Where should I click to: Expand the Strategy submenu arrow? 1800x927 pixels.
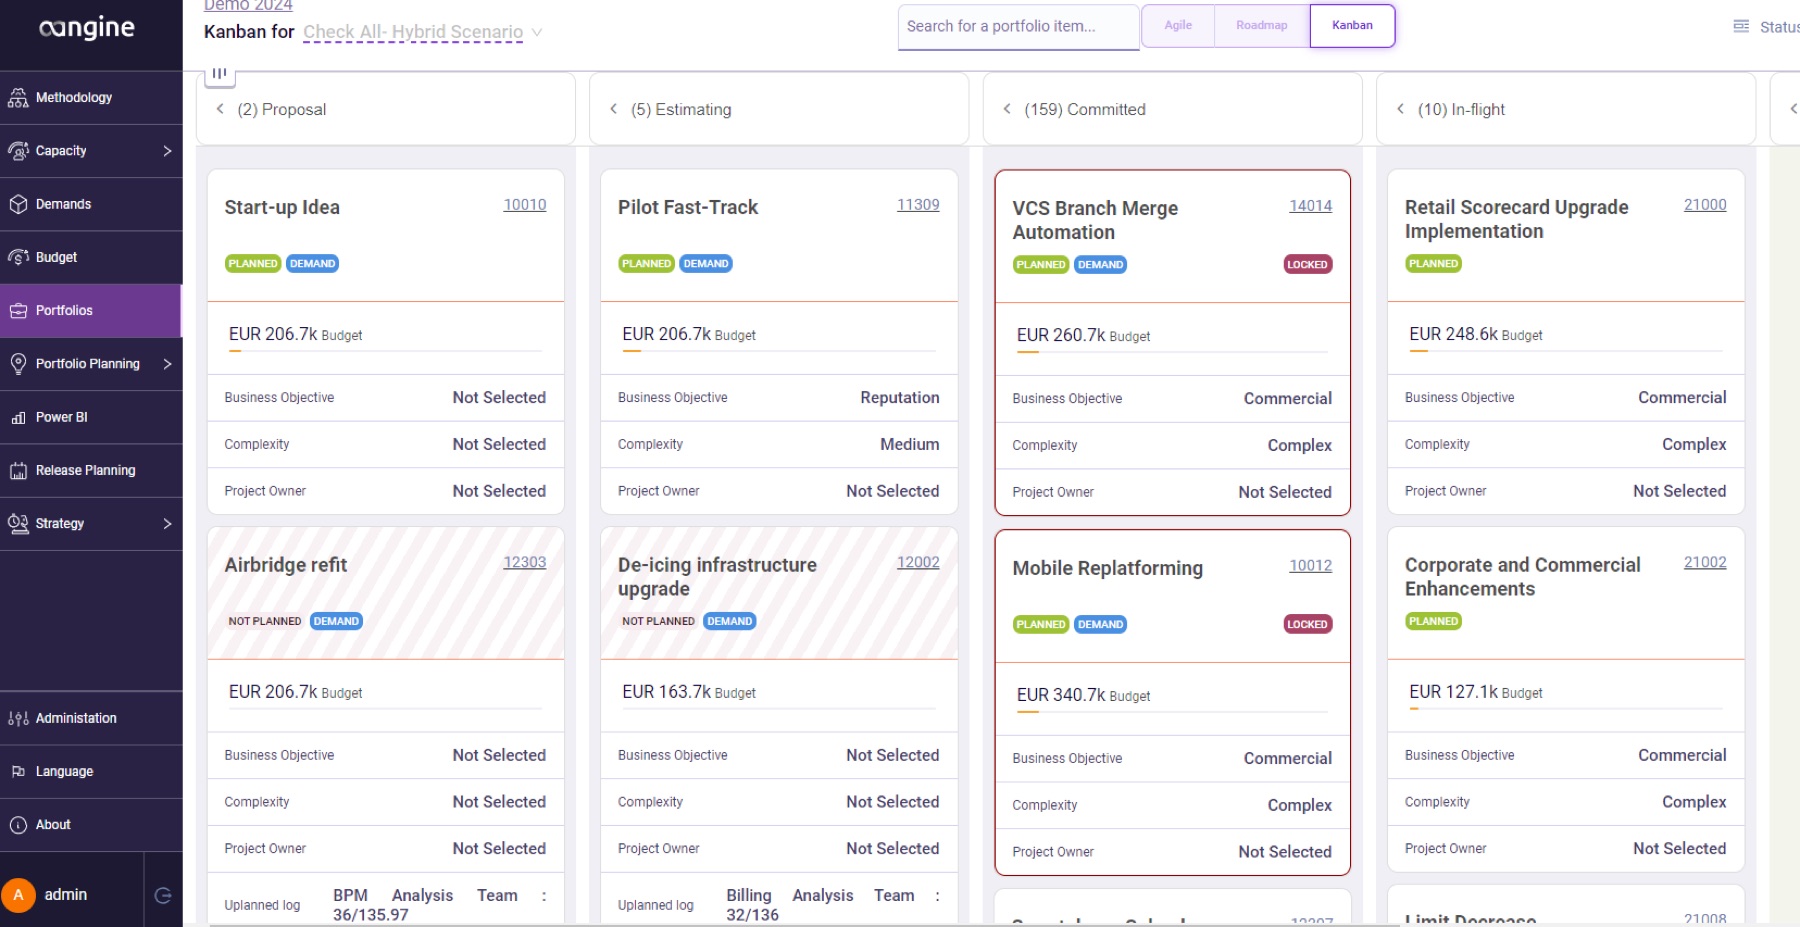point(167,523)
